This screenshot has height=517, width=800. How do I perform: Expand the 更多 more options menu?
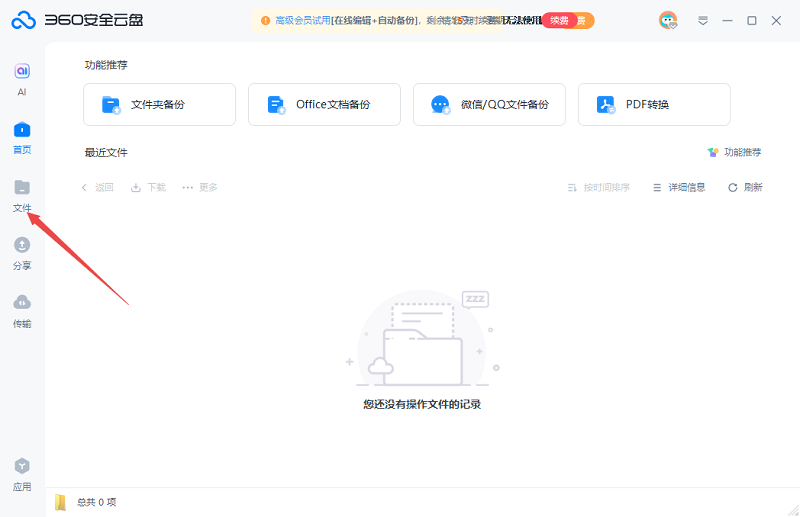point(200,187)
